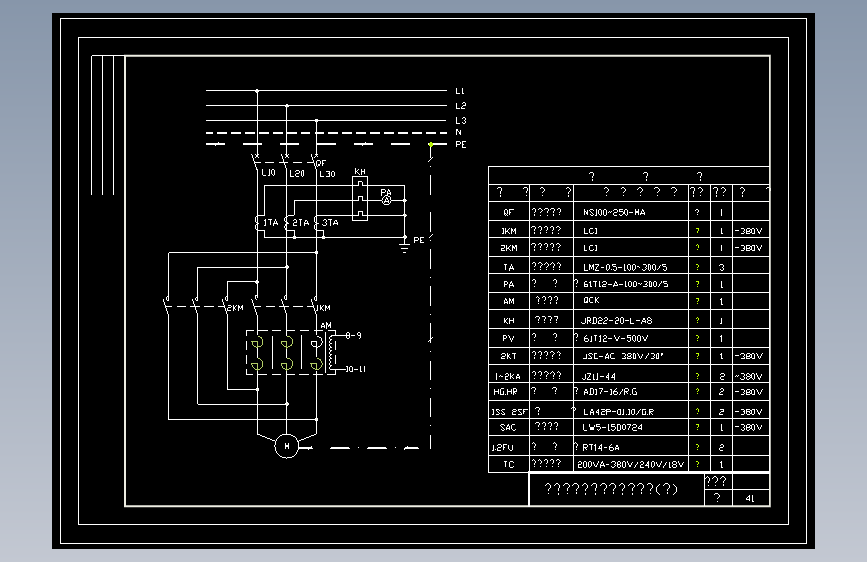Click model RT14-6A in 1.2FU row
The image size is (867, 562).
(x=600, y=447)
